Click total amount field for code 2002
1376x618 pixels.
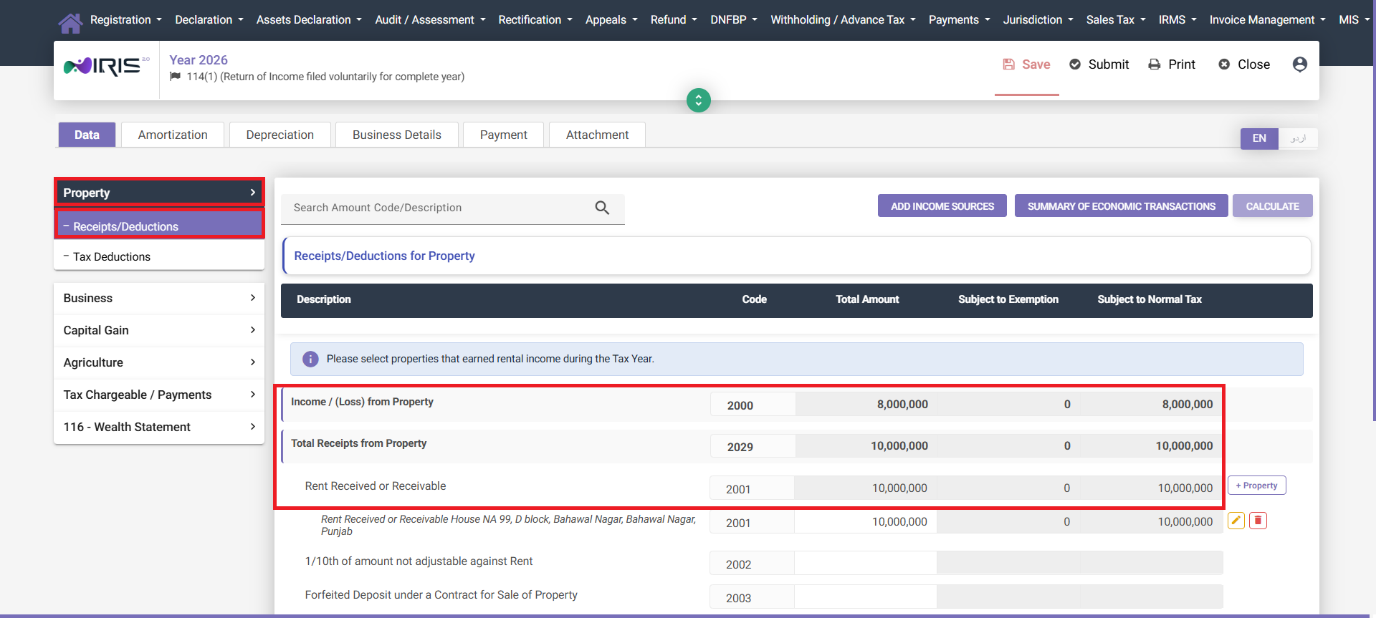[x=866, y=564]
